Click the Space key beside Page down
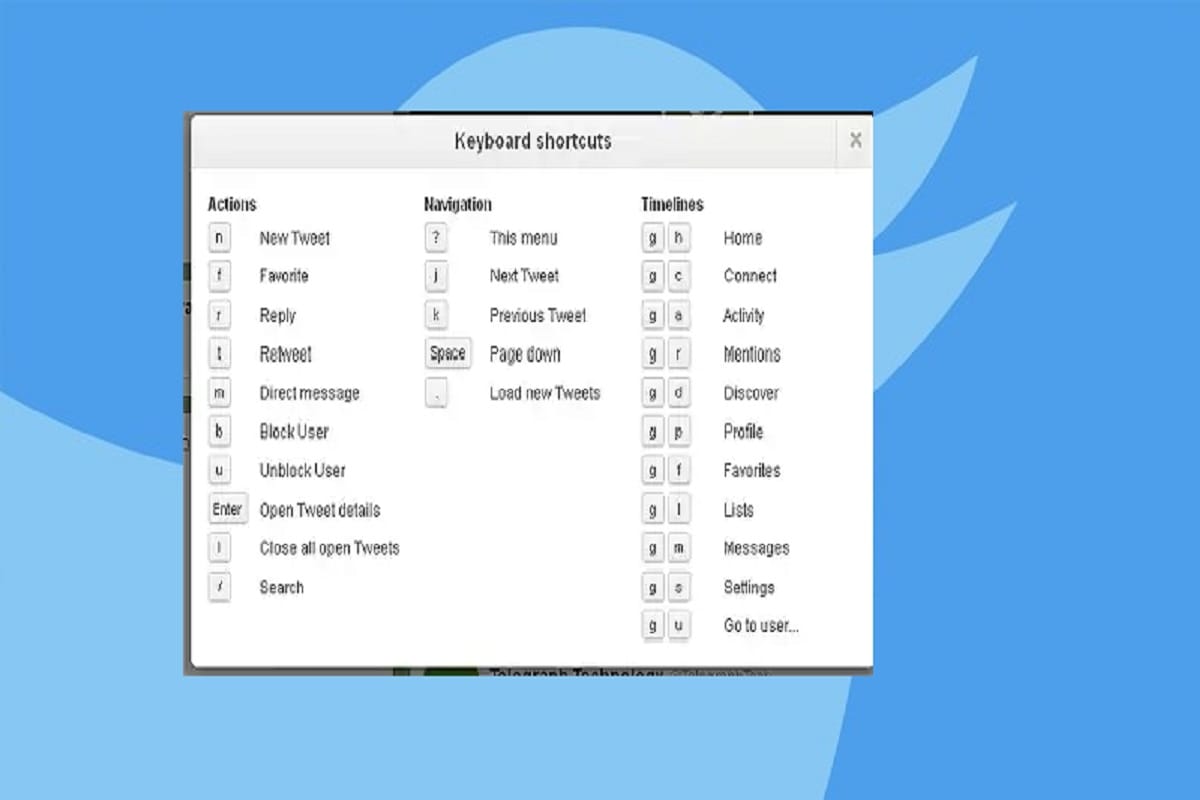 point(447,354)
